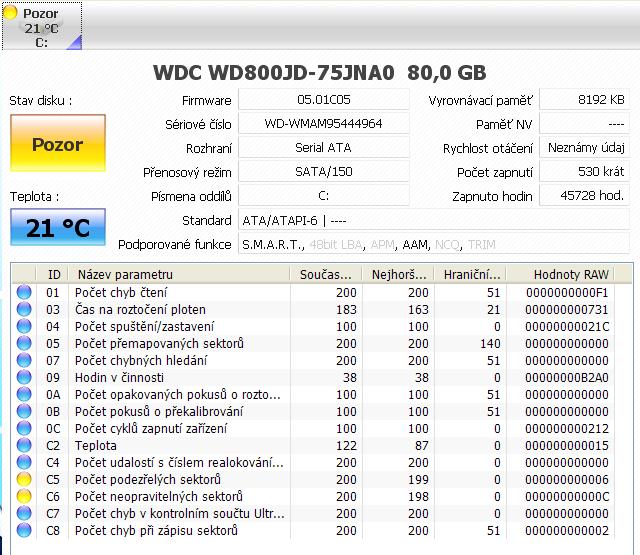640x555 pixels.
Task: Click yellow warning icon for row C6
Action: pos(24,496)
